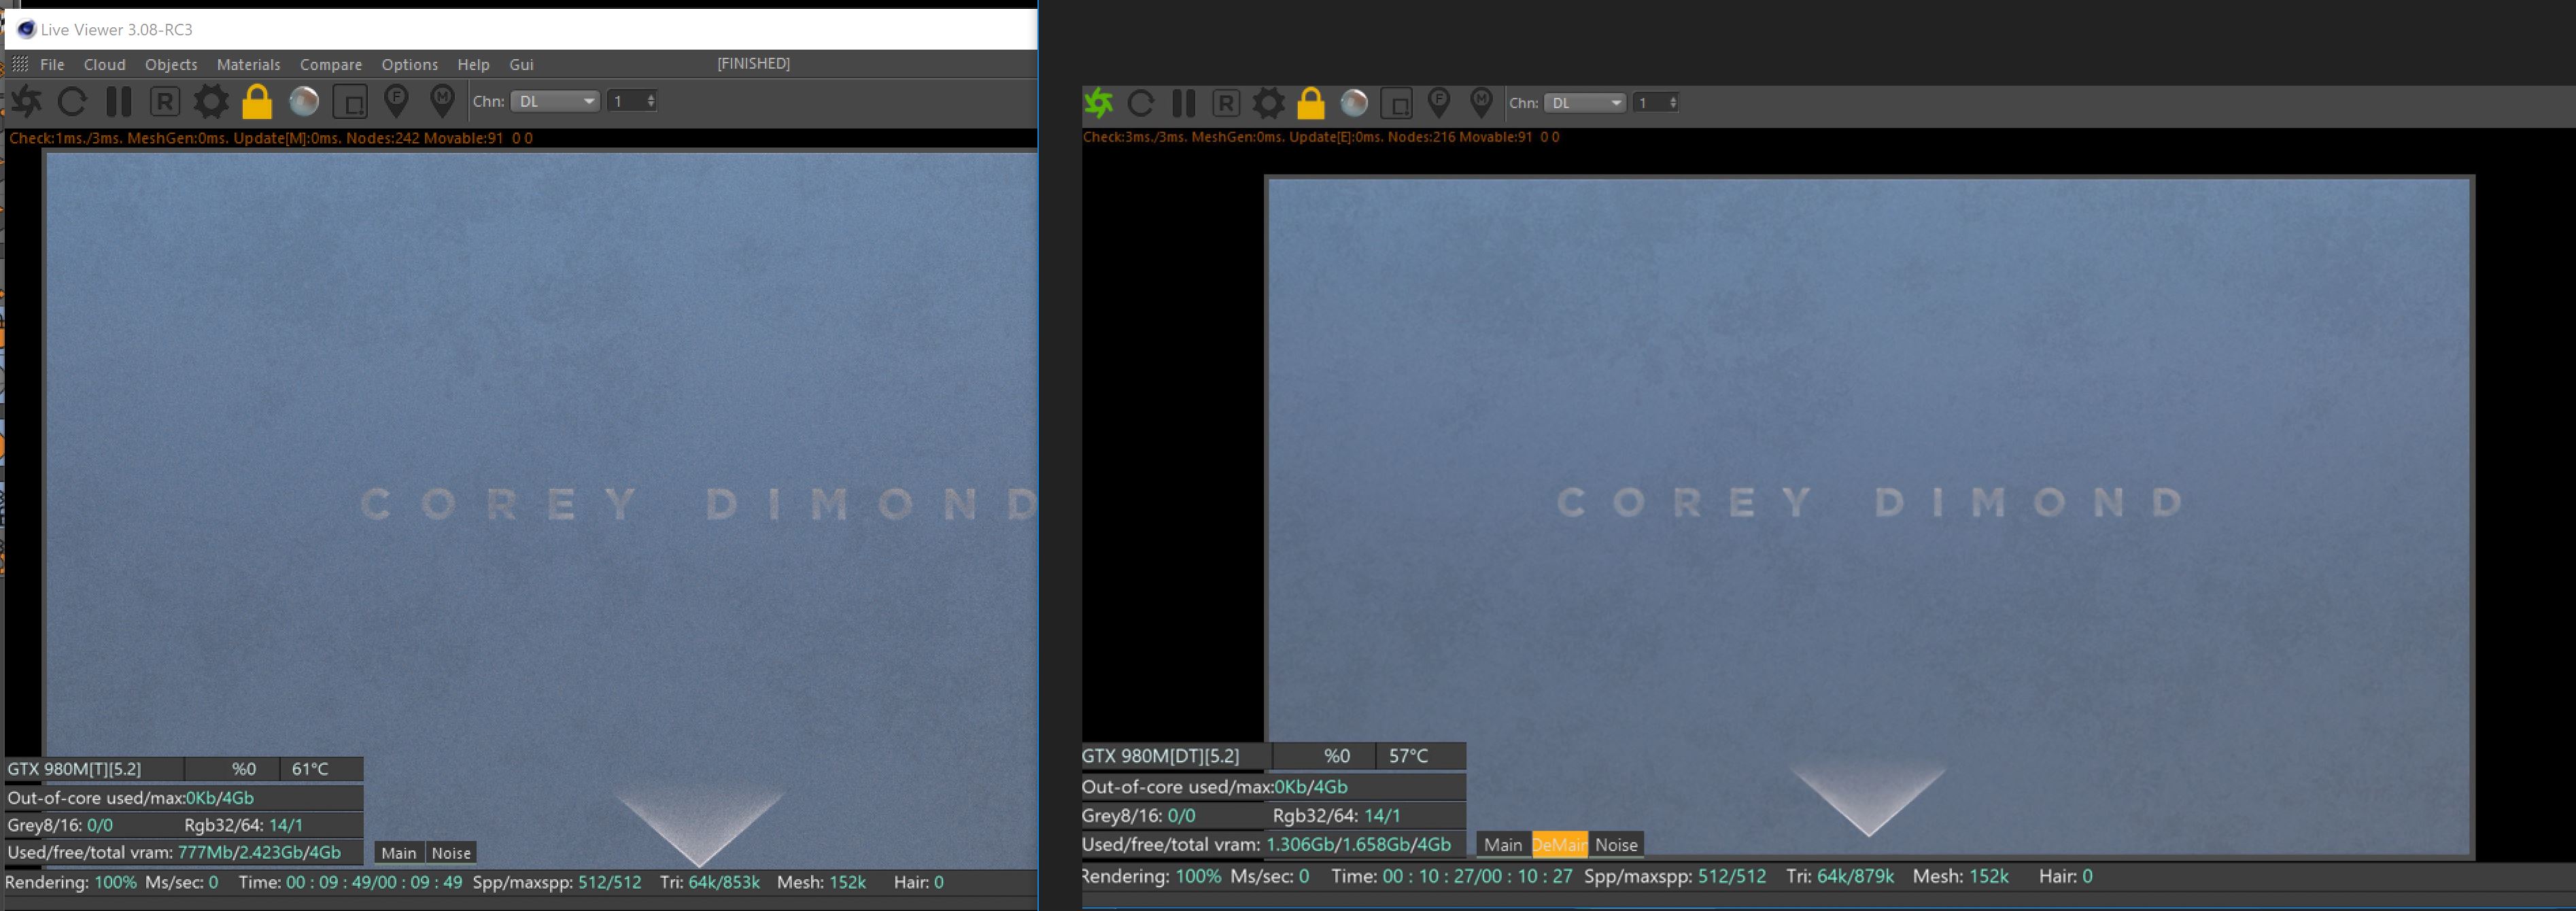
Task: Pause rendering in the right viewer
Action: pyautogui.click(x=1183, y=103)
